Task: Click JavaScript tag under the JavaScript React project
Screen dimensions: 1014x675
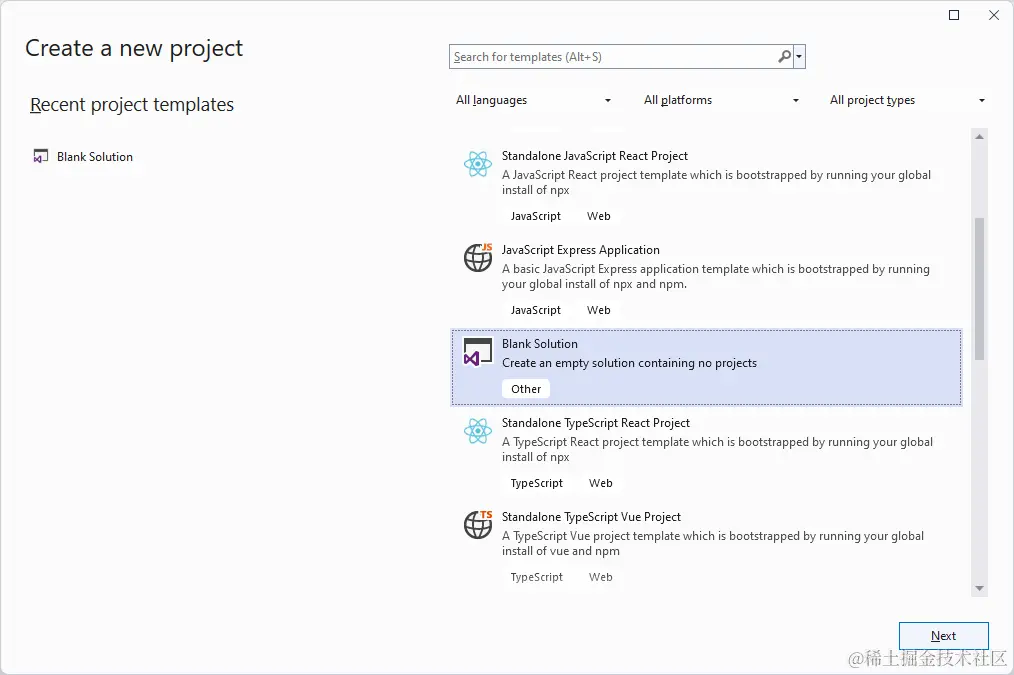Action: [x=535, y=216]
